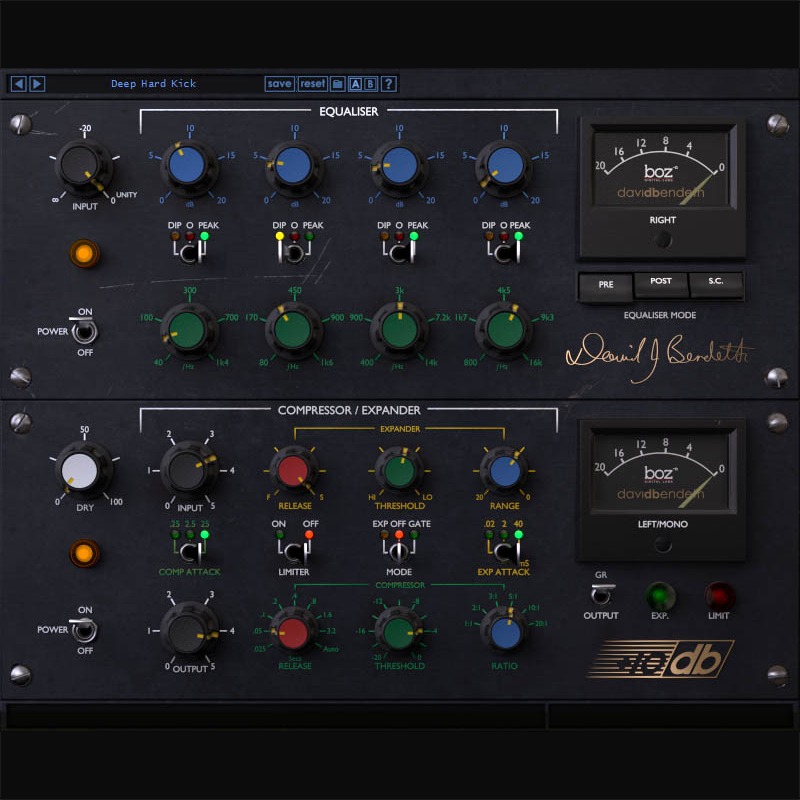
Task: Flip the EXP/OFF/GATE MODE switch
Action: tap(399, 551)
